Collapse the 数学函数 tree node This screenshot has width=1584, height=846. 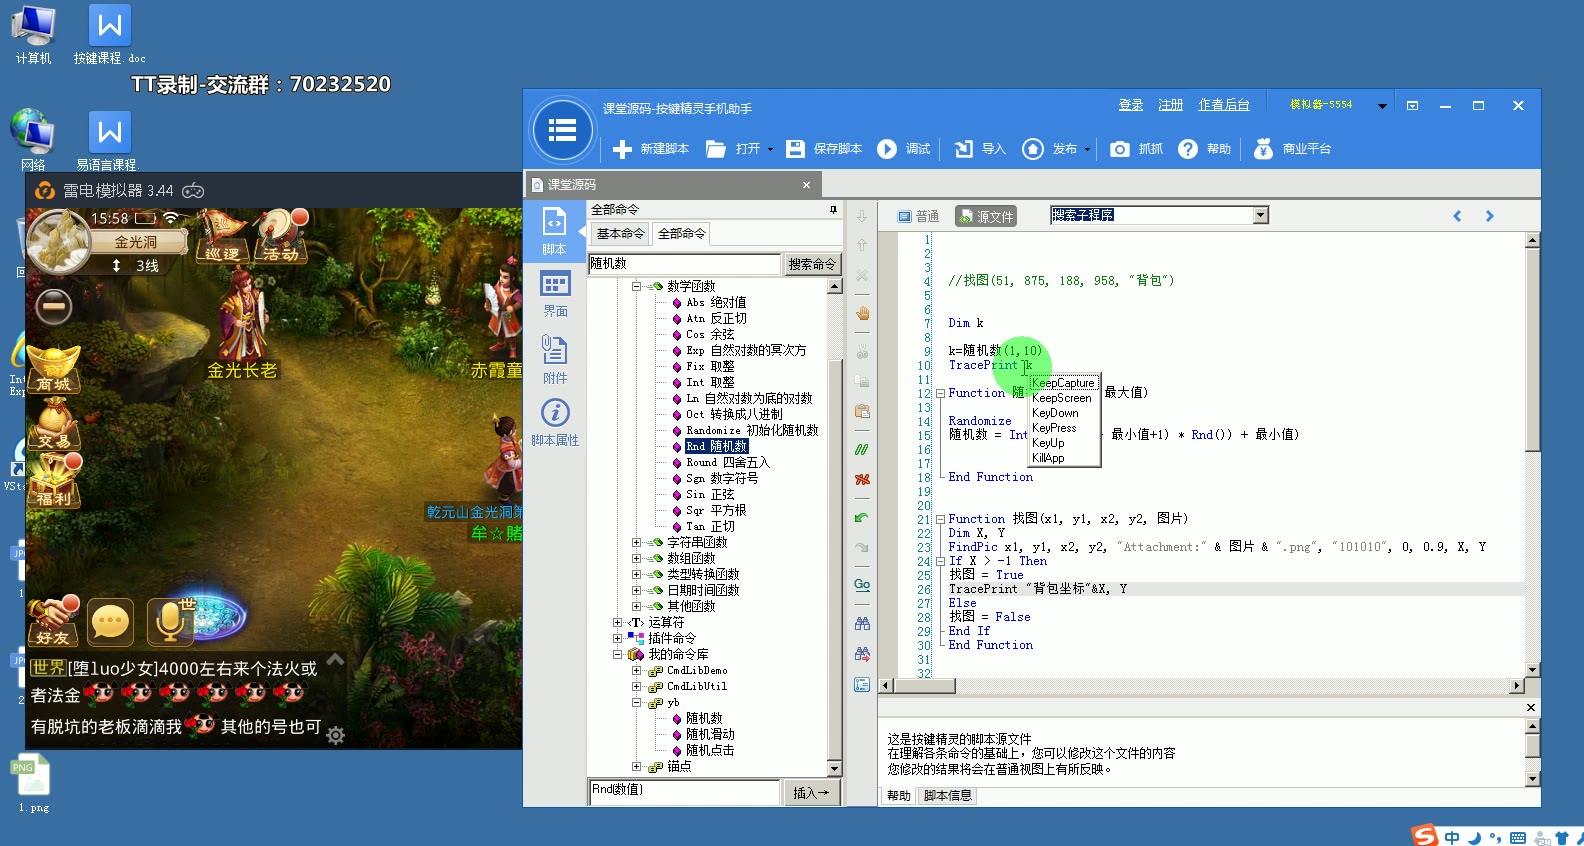click(x=636, y=286)
